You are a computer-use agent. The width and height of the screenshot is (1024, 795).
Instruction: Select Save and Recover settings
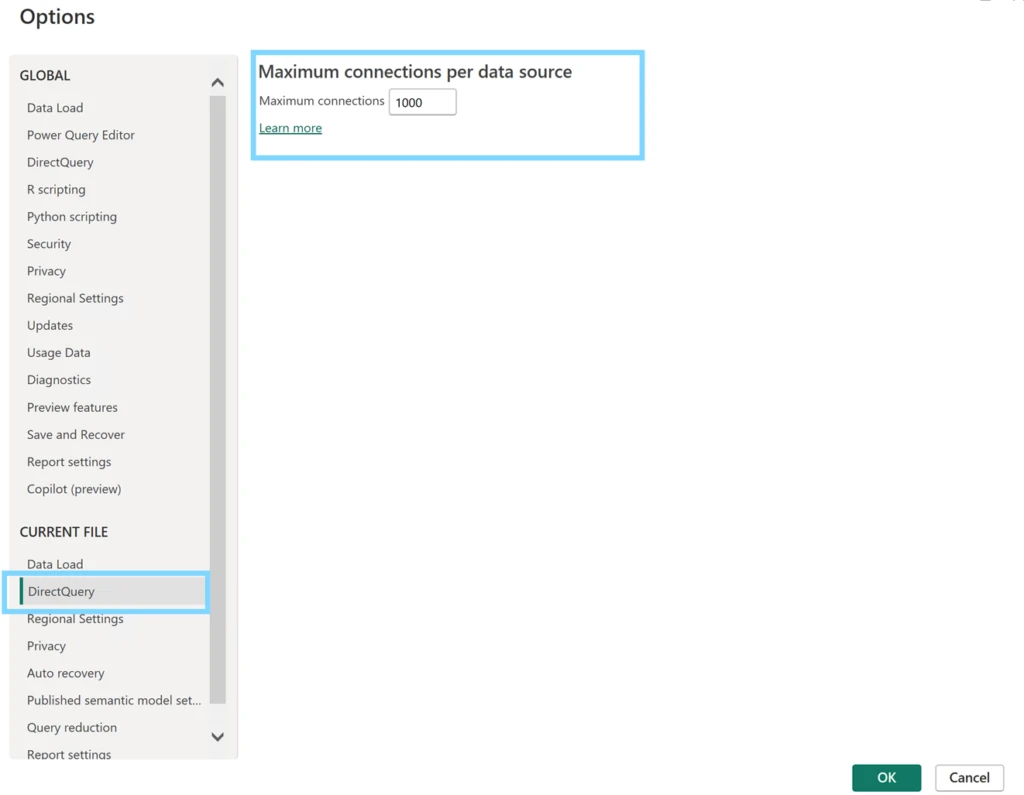click(75, 434)
